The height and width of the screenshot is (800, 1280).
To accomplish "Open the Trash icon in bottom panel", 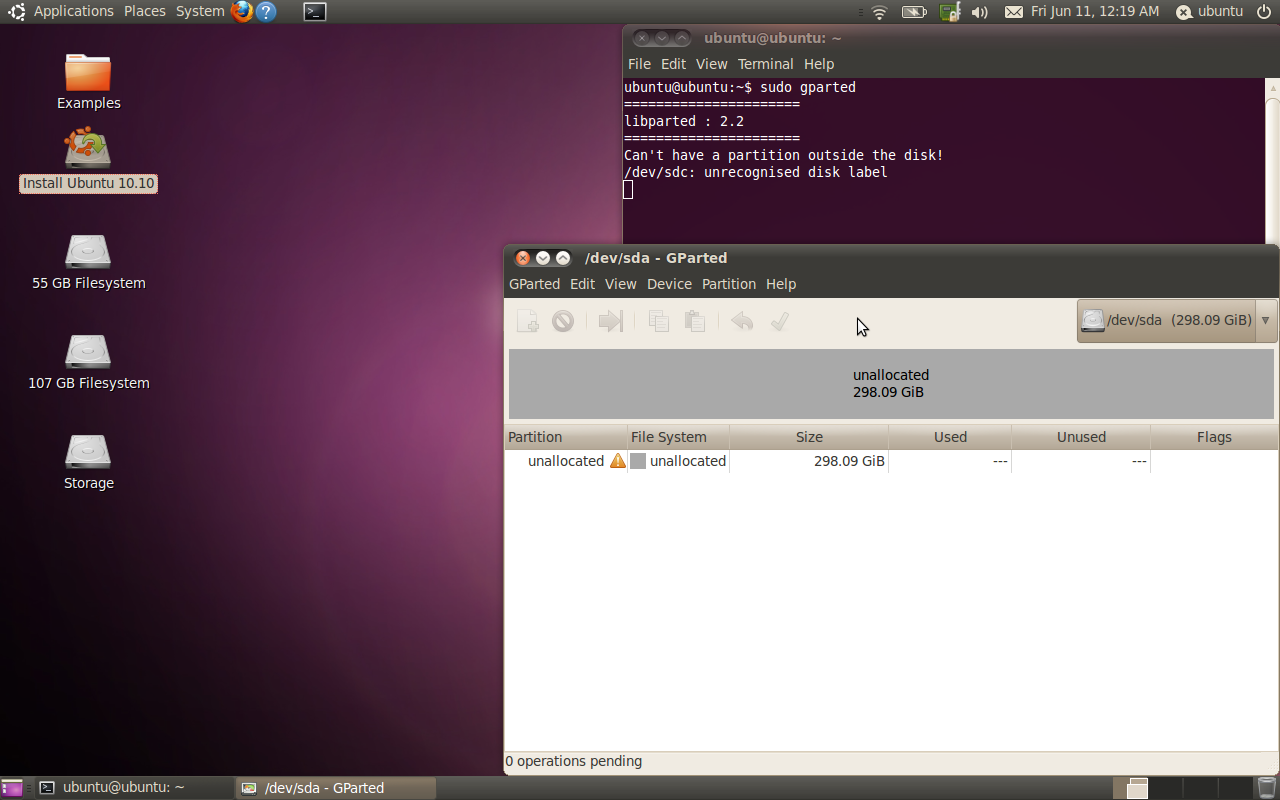I will point(1266,788).
